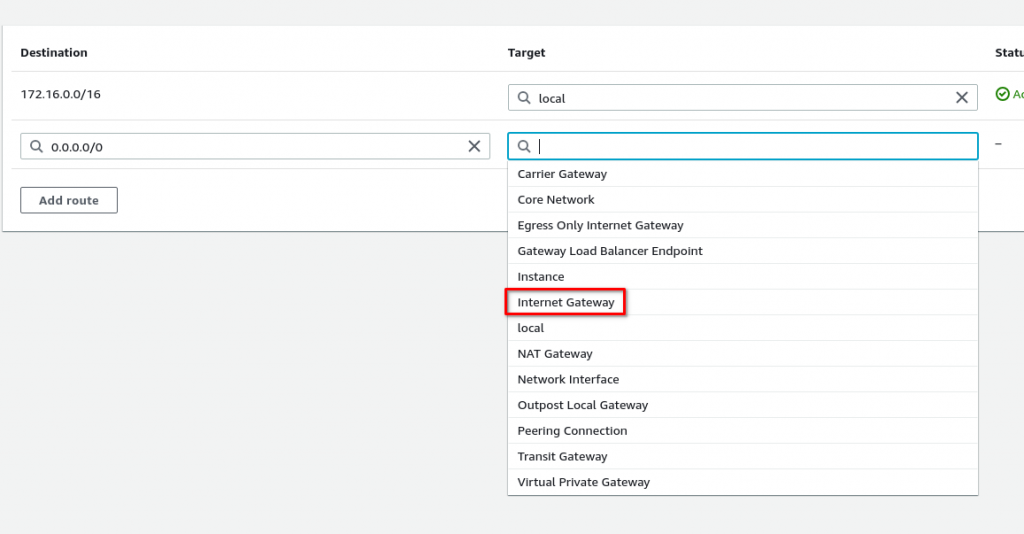Select local option in target list
Viewport: 1024px width, 534px height.
pos(531,328)
